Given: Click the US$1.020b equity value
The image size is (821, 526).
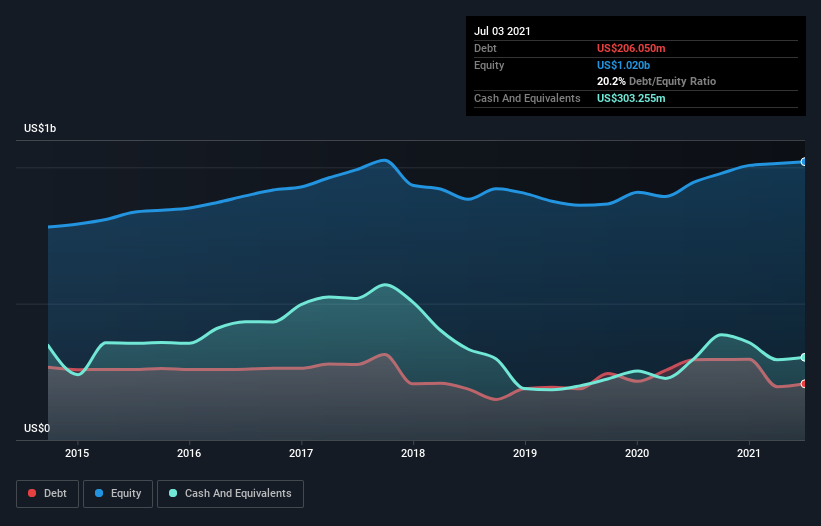Looking at the screenshot, I should [x=623, y=65].
